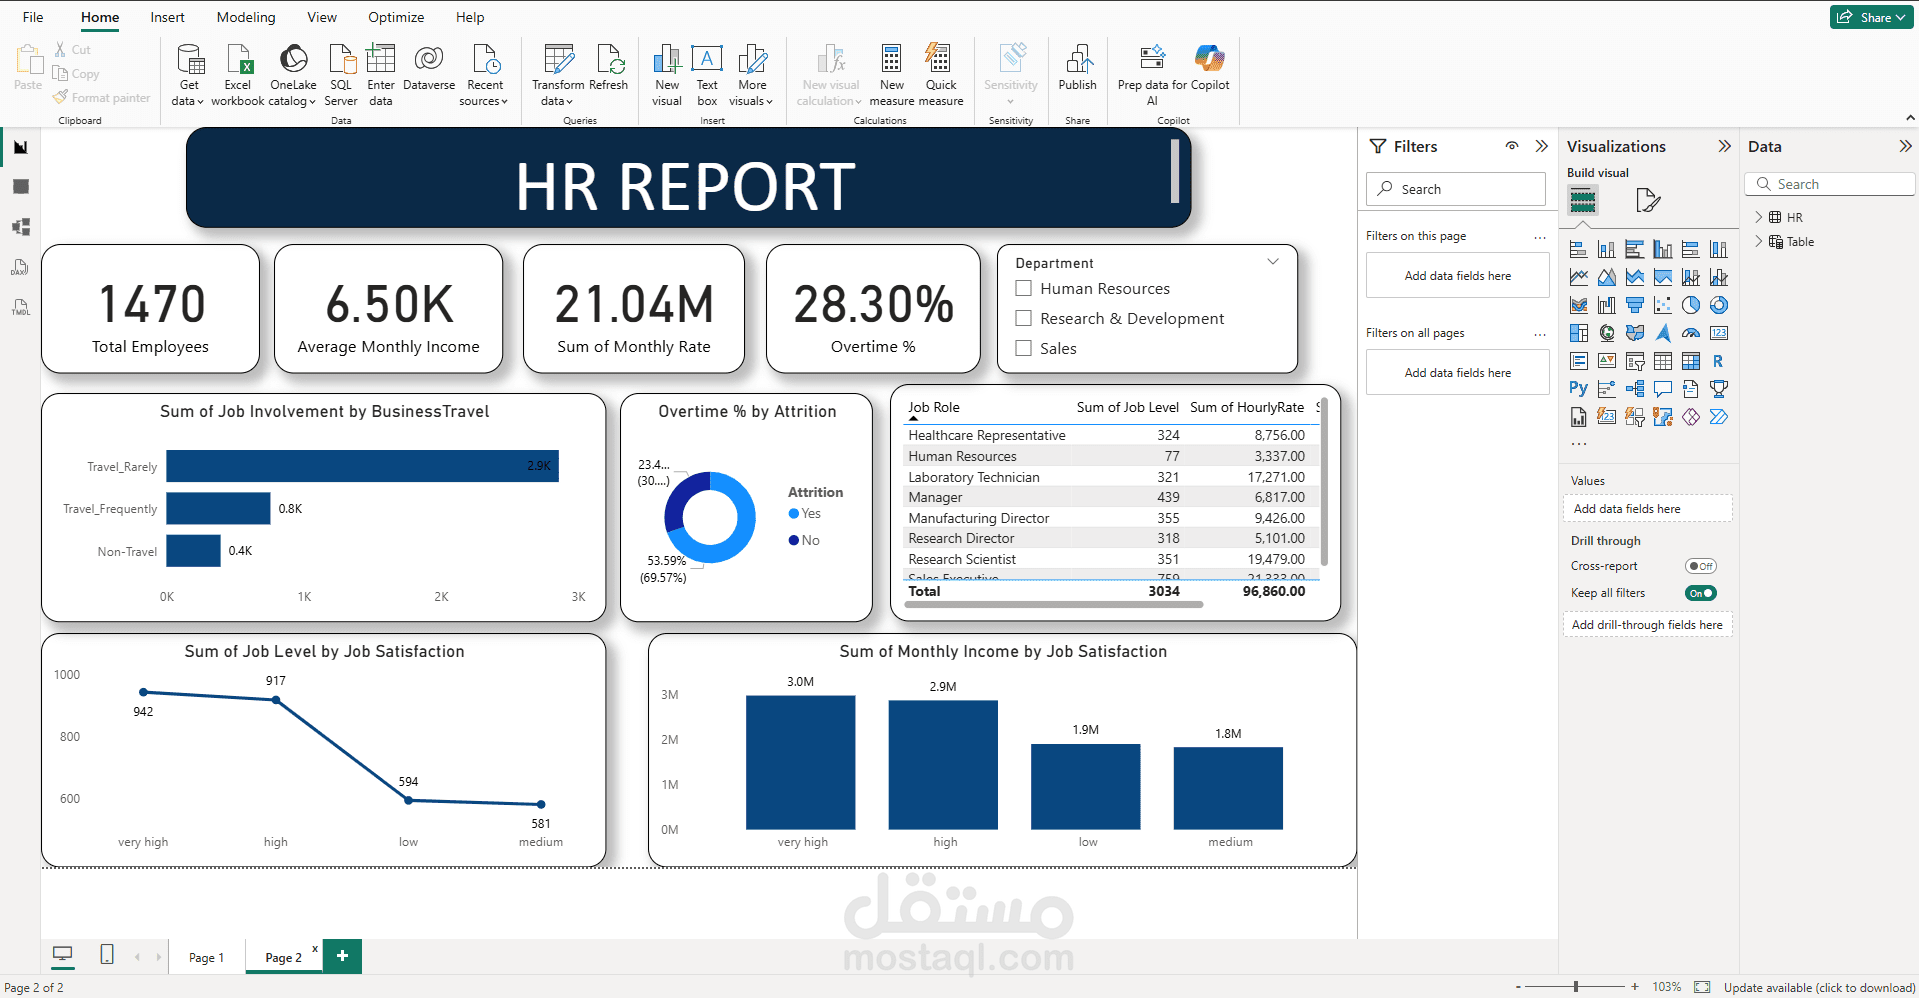Click Add drill-through fields here

(1647, 625)
